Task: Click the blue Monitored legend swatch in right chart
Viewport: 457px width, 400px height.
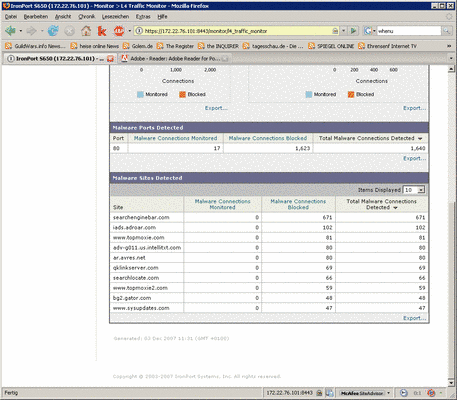Action: [x=309, y=94]
